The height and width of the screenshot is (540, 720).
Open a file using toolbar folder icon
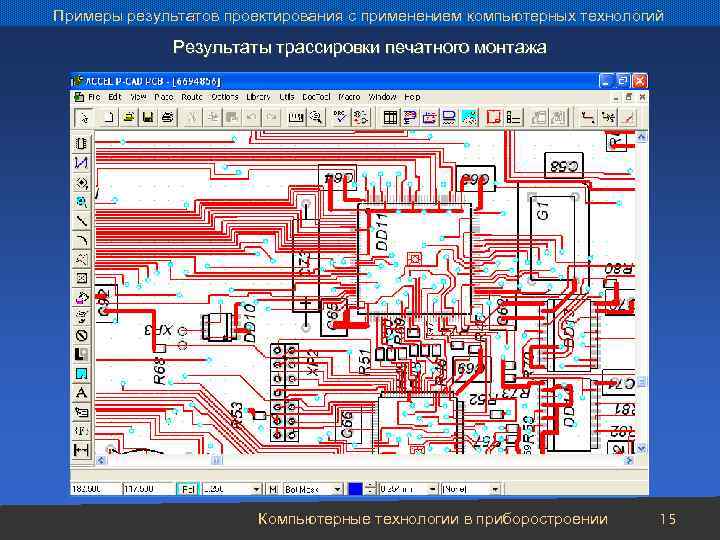129,118
